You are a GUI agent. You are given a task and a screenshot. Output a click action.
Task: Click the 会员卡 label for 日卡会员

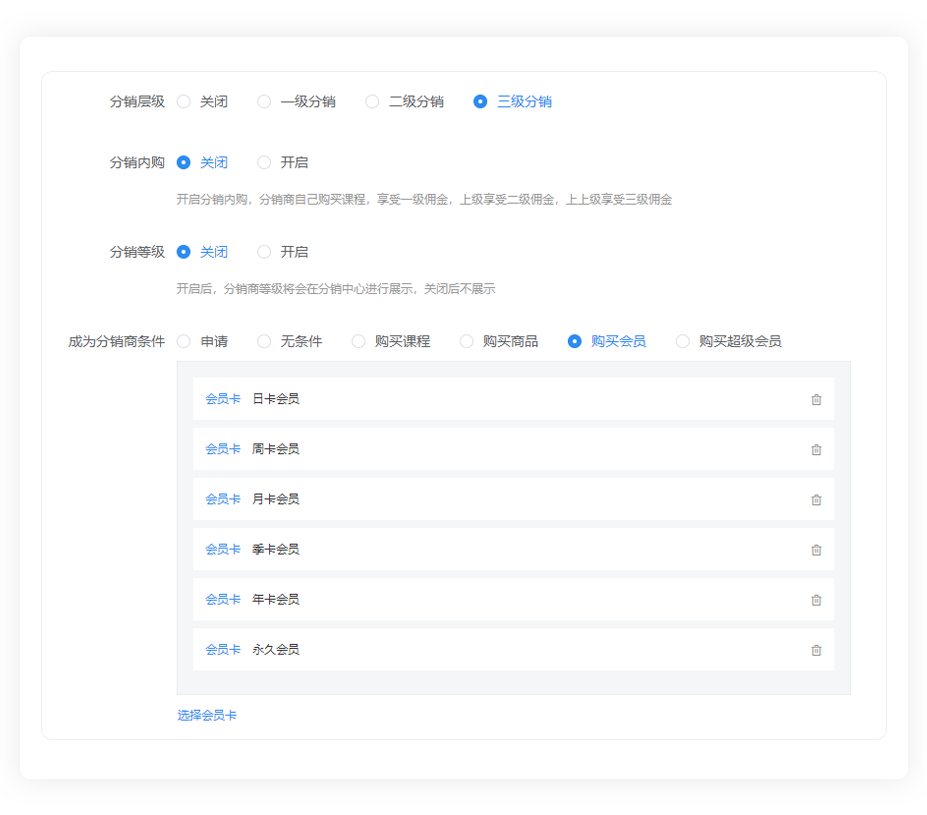point(223,399)
